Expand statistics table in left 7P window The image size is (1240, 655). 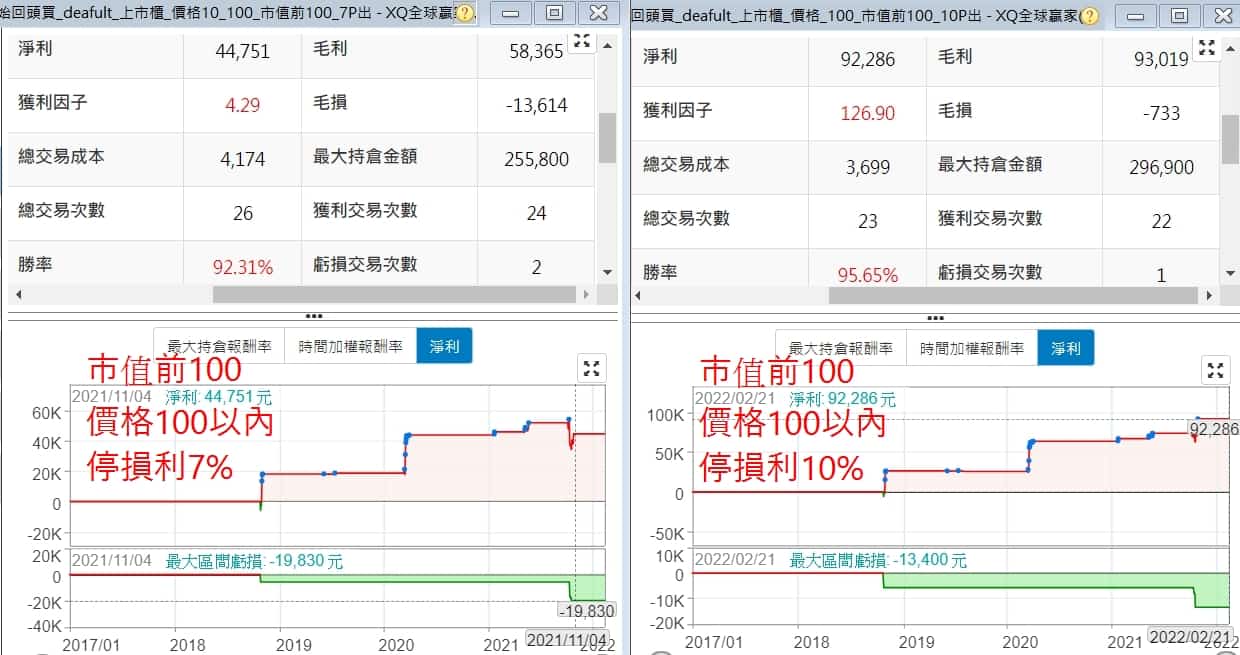click(581, 41)
